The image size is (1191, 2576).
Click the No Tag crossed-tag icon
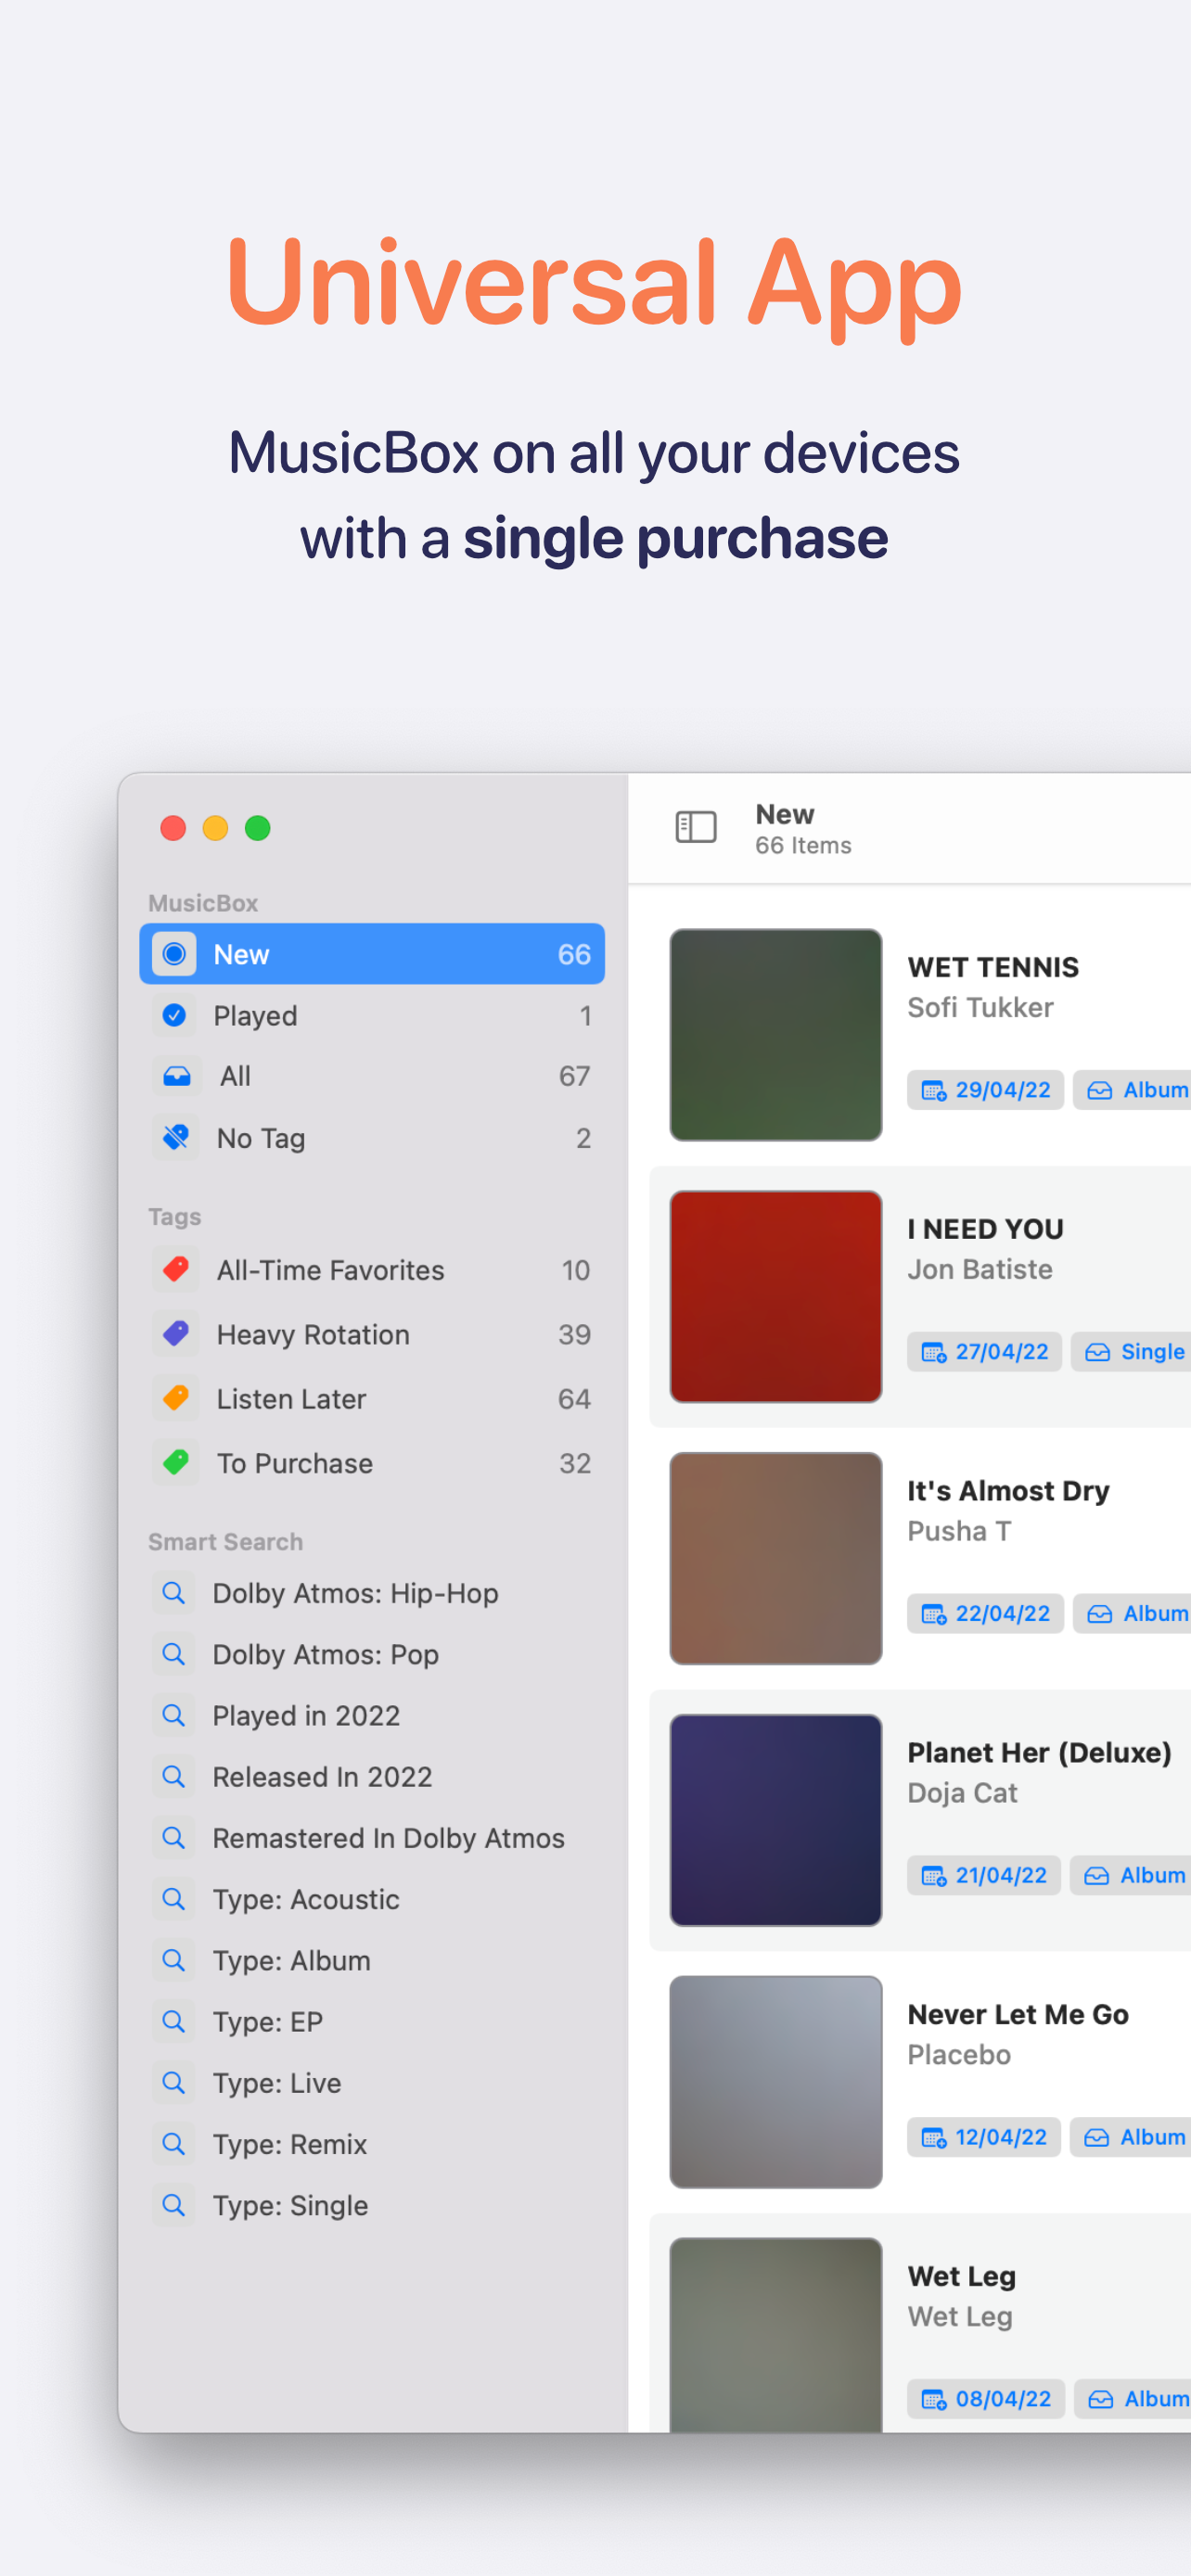[x=176, y=1137]
